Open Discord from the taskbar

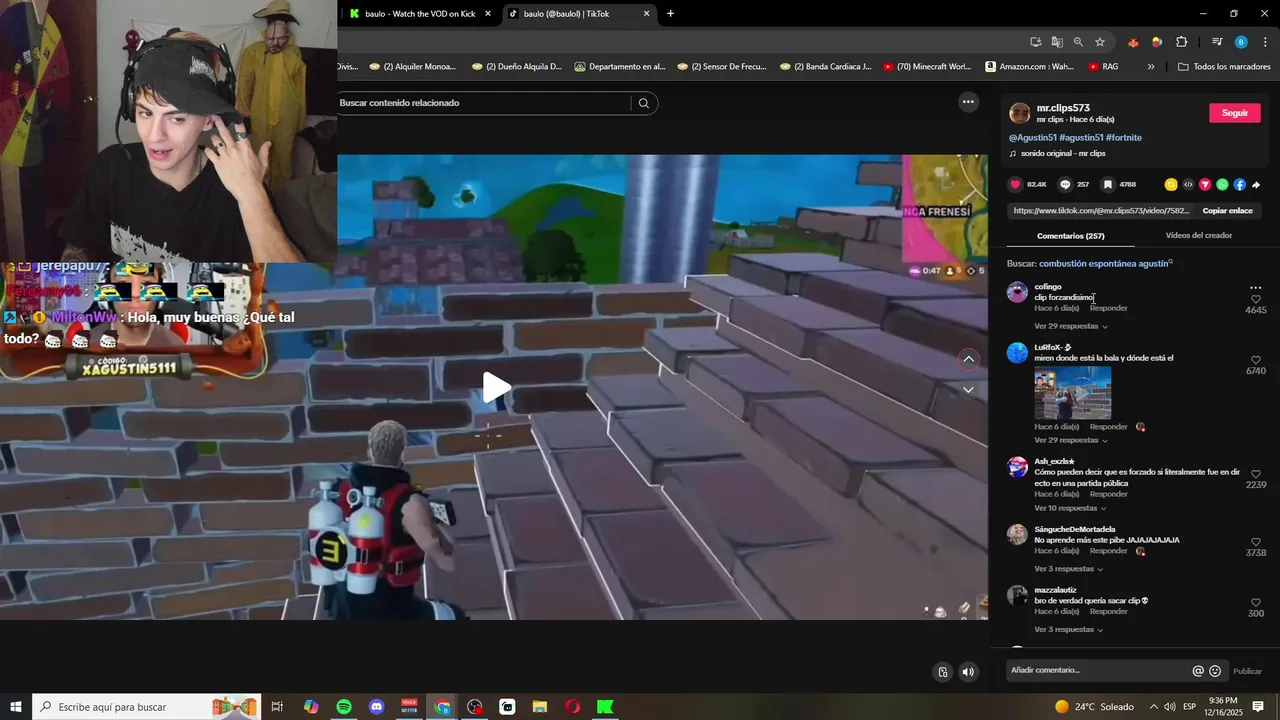[x=376, y=707]
